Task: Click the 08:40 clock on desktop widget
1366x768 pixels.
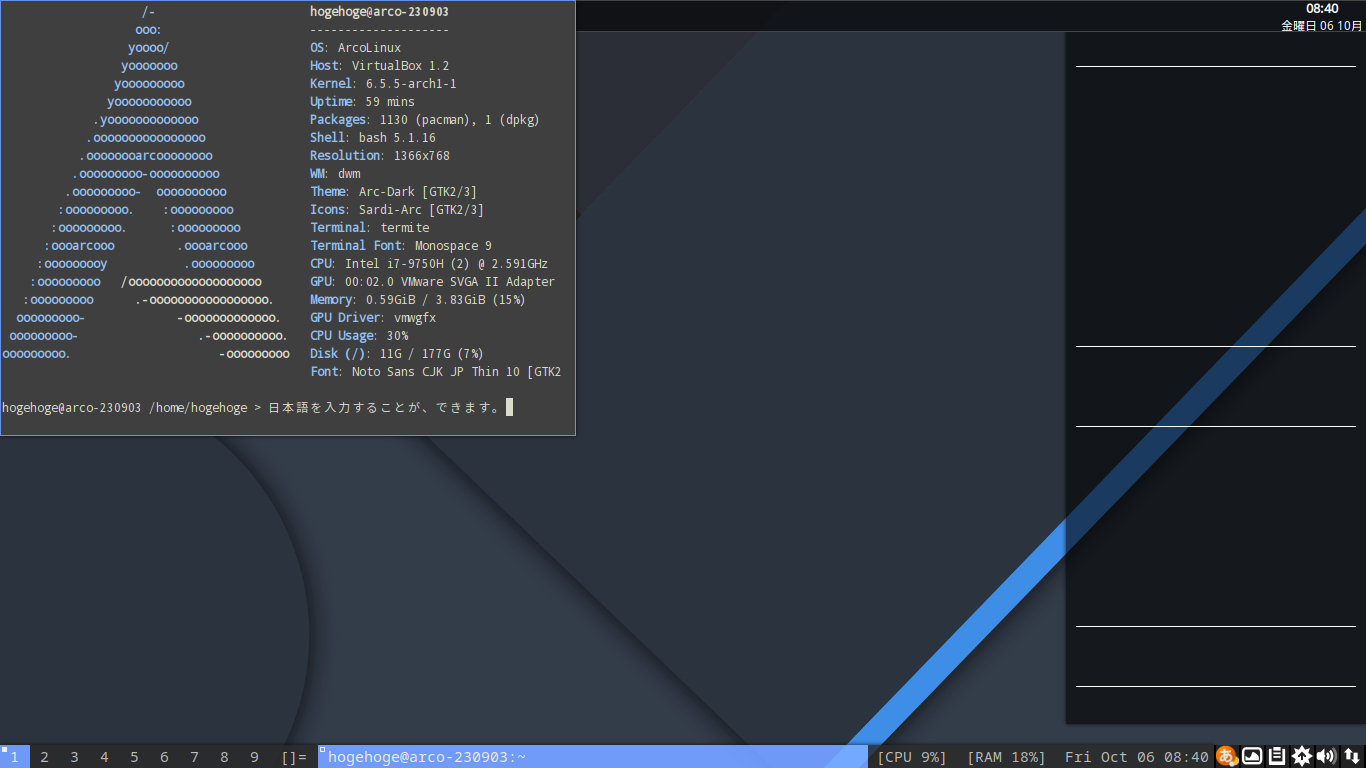Action: tap(1322, 8)
